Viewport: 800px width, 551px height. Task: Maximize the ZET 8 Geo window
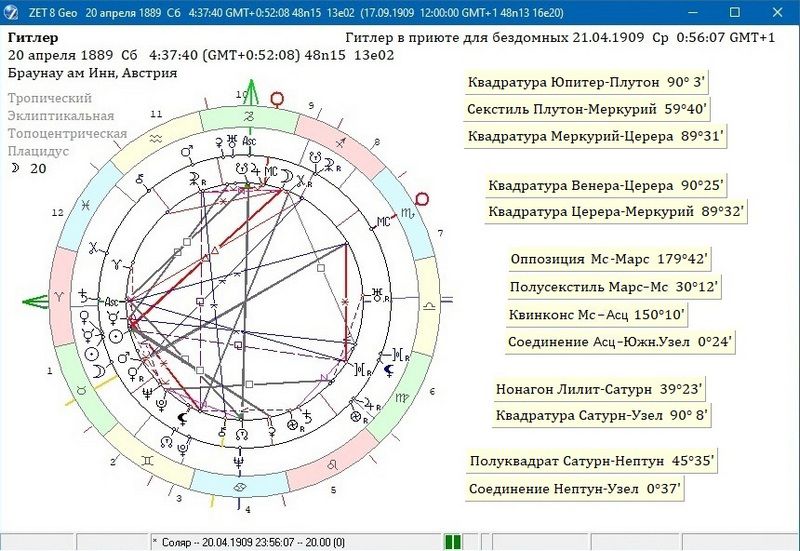click(735, 12)
